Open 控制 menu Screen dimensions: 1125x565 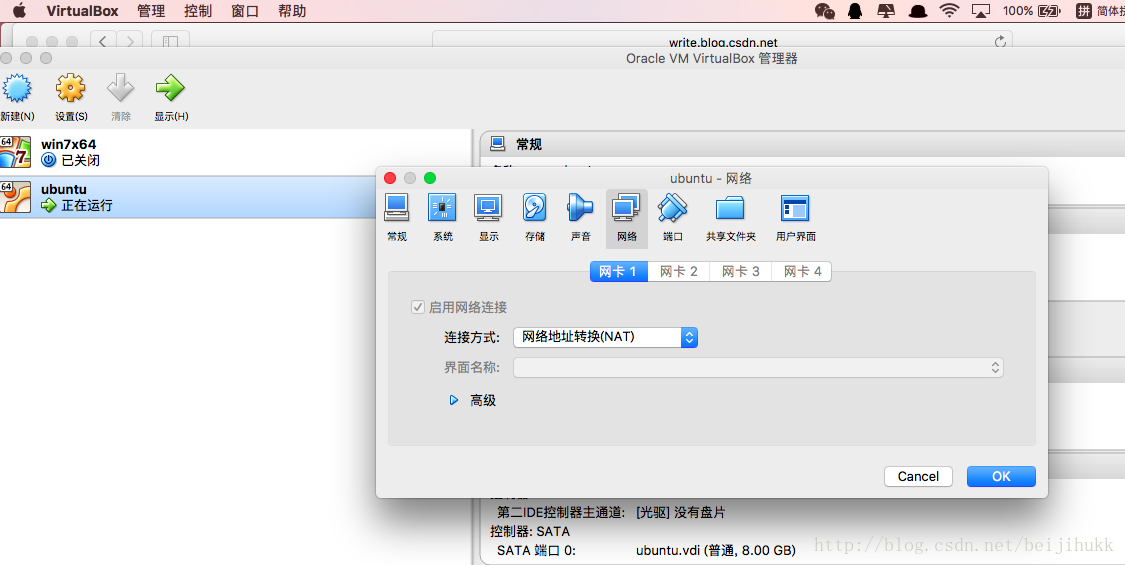pyautogui.click(x=198, y=11)
